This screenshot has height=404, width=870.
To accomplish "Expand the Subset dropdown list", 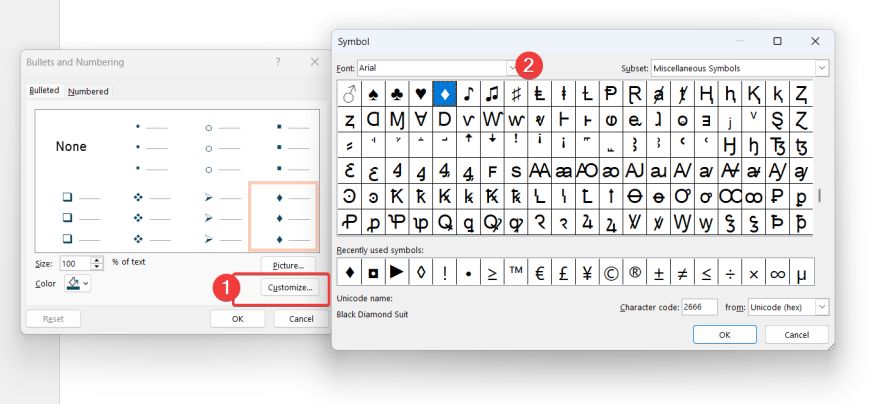I will click(822, 68).
